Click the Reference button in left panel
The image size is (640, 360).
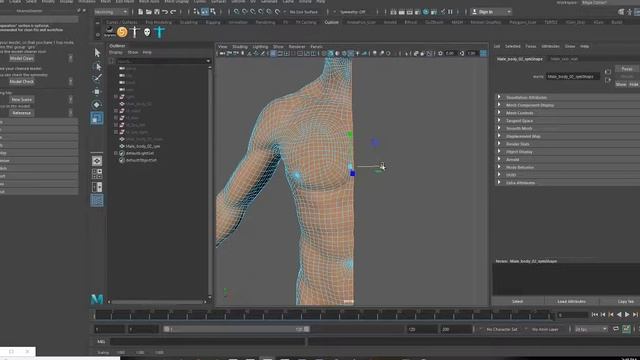(22, 113)
